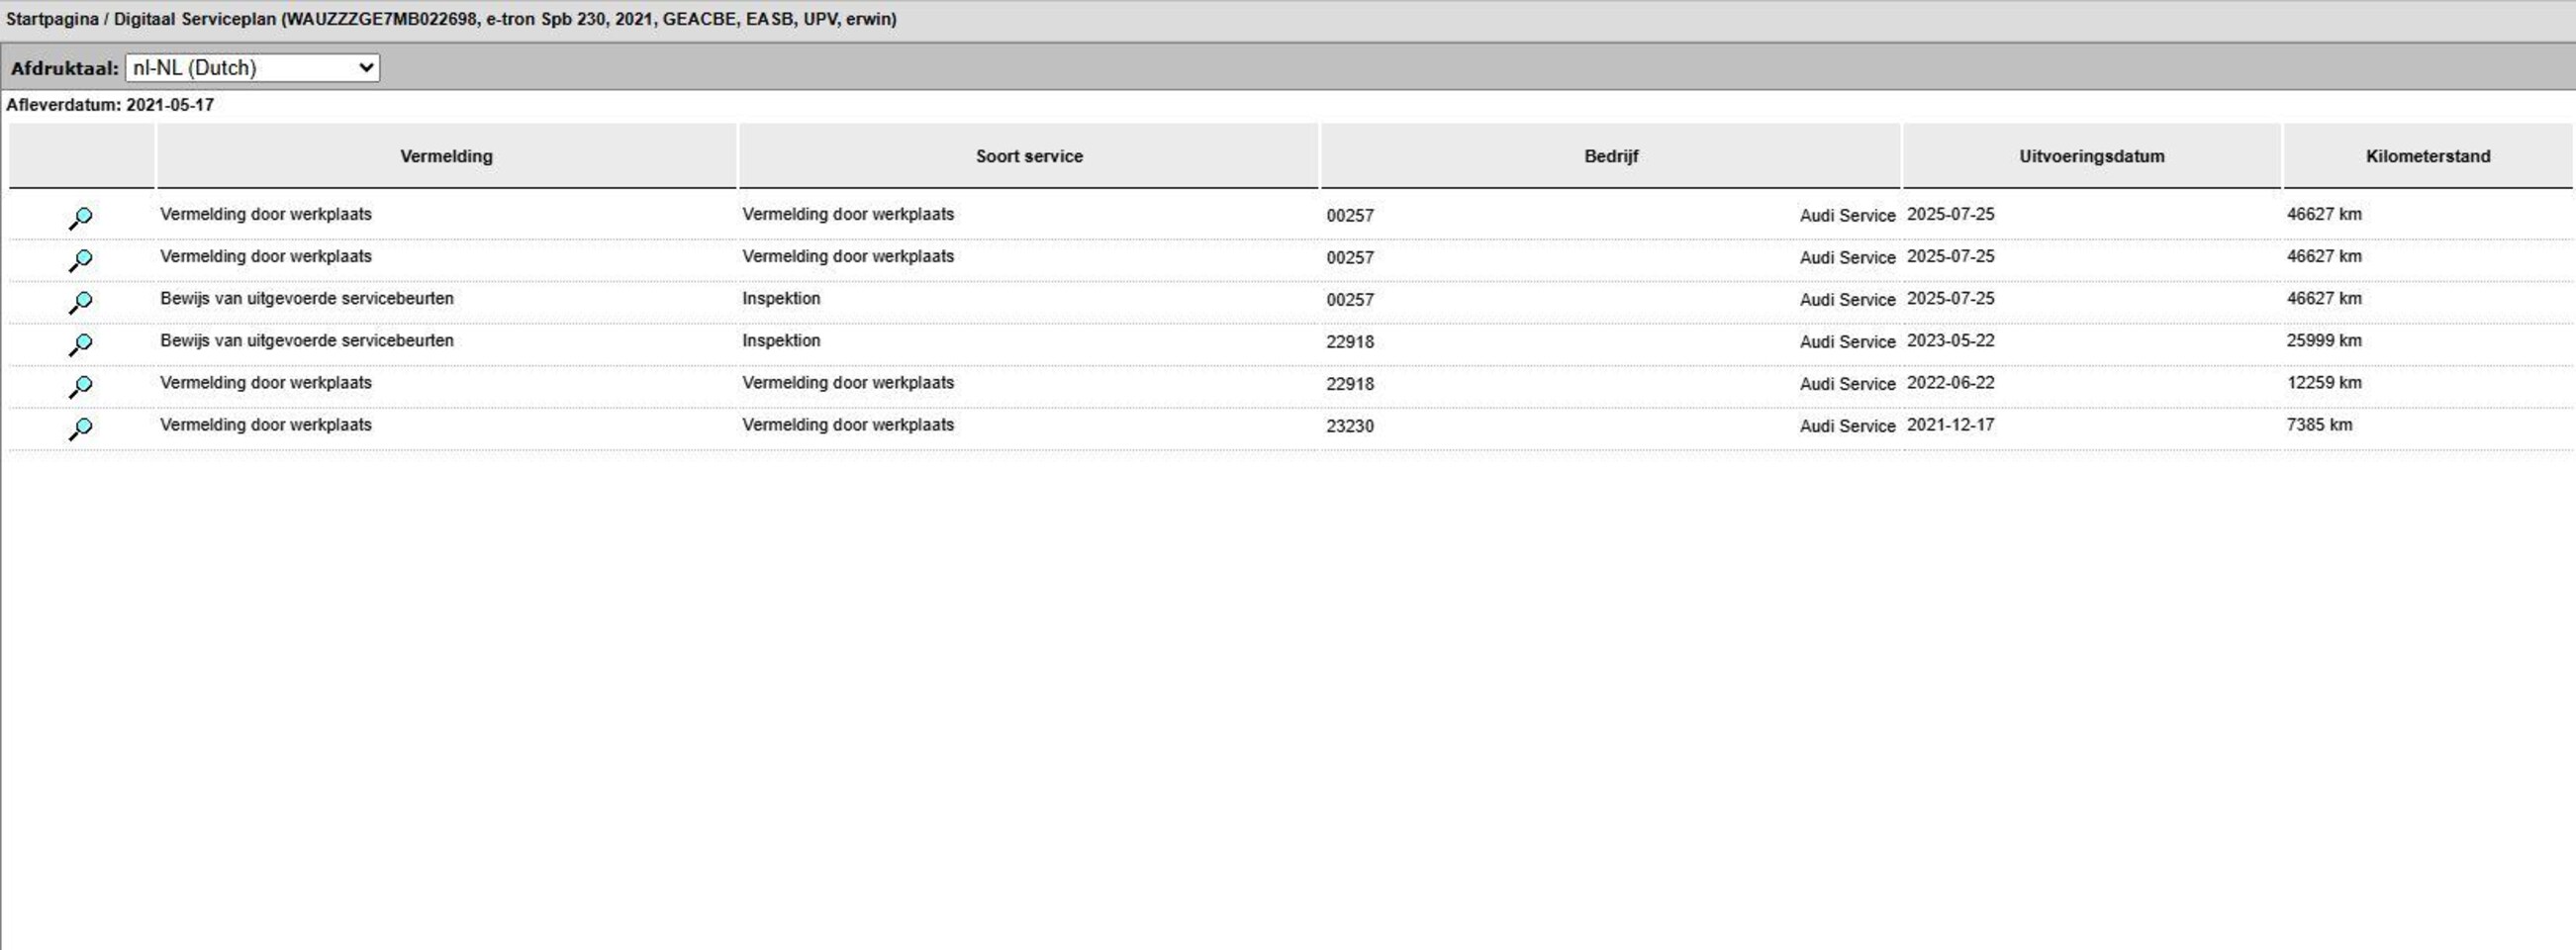Sort by the Bedrijf column header
The width and height of the screenshot is (2576, 950).
(x=1610, y=156)
